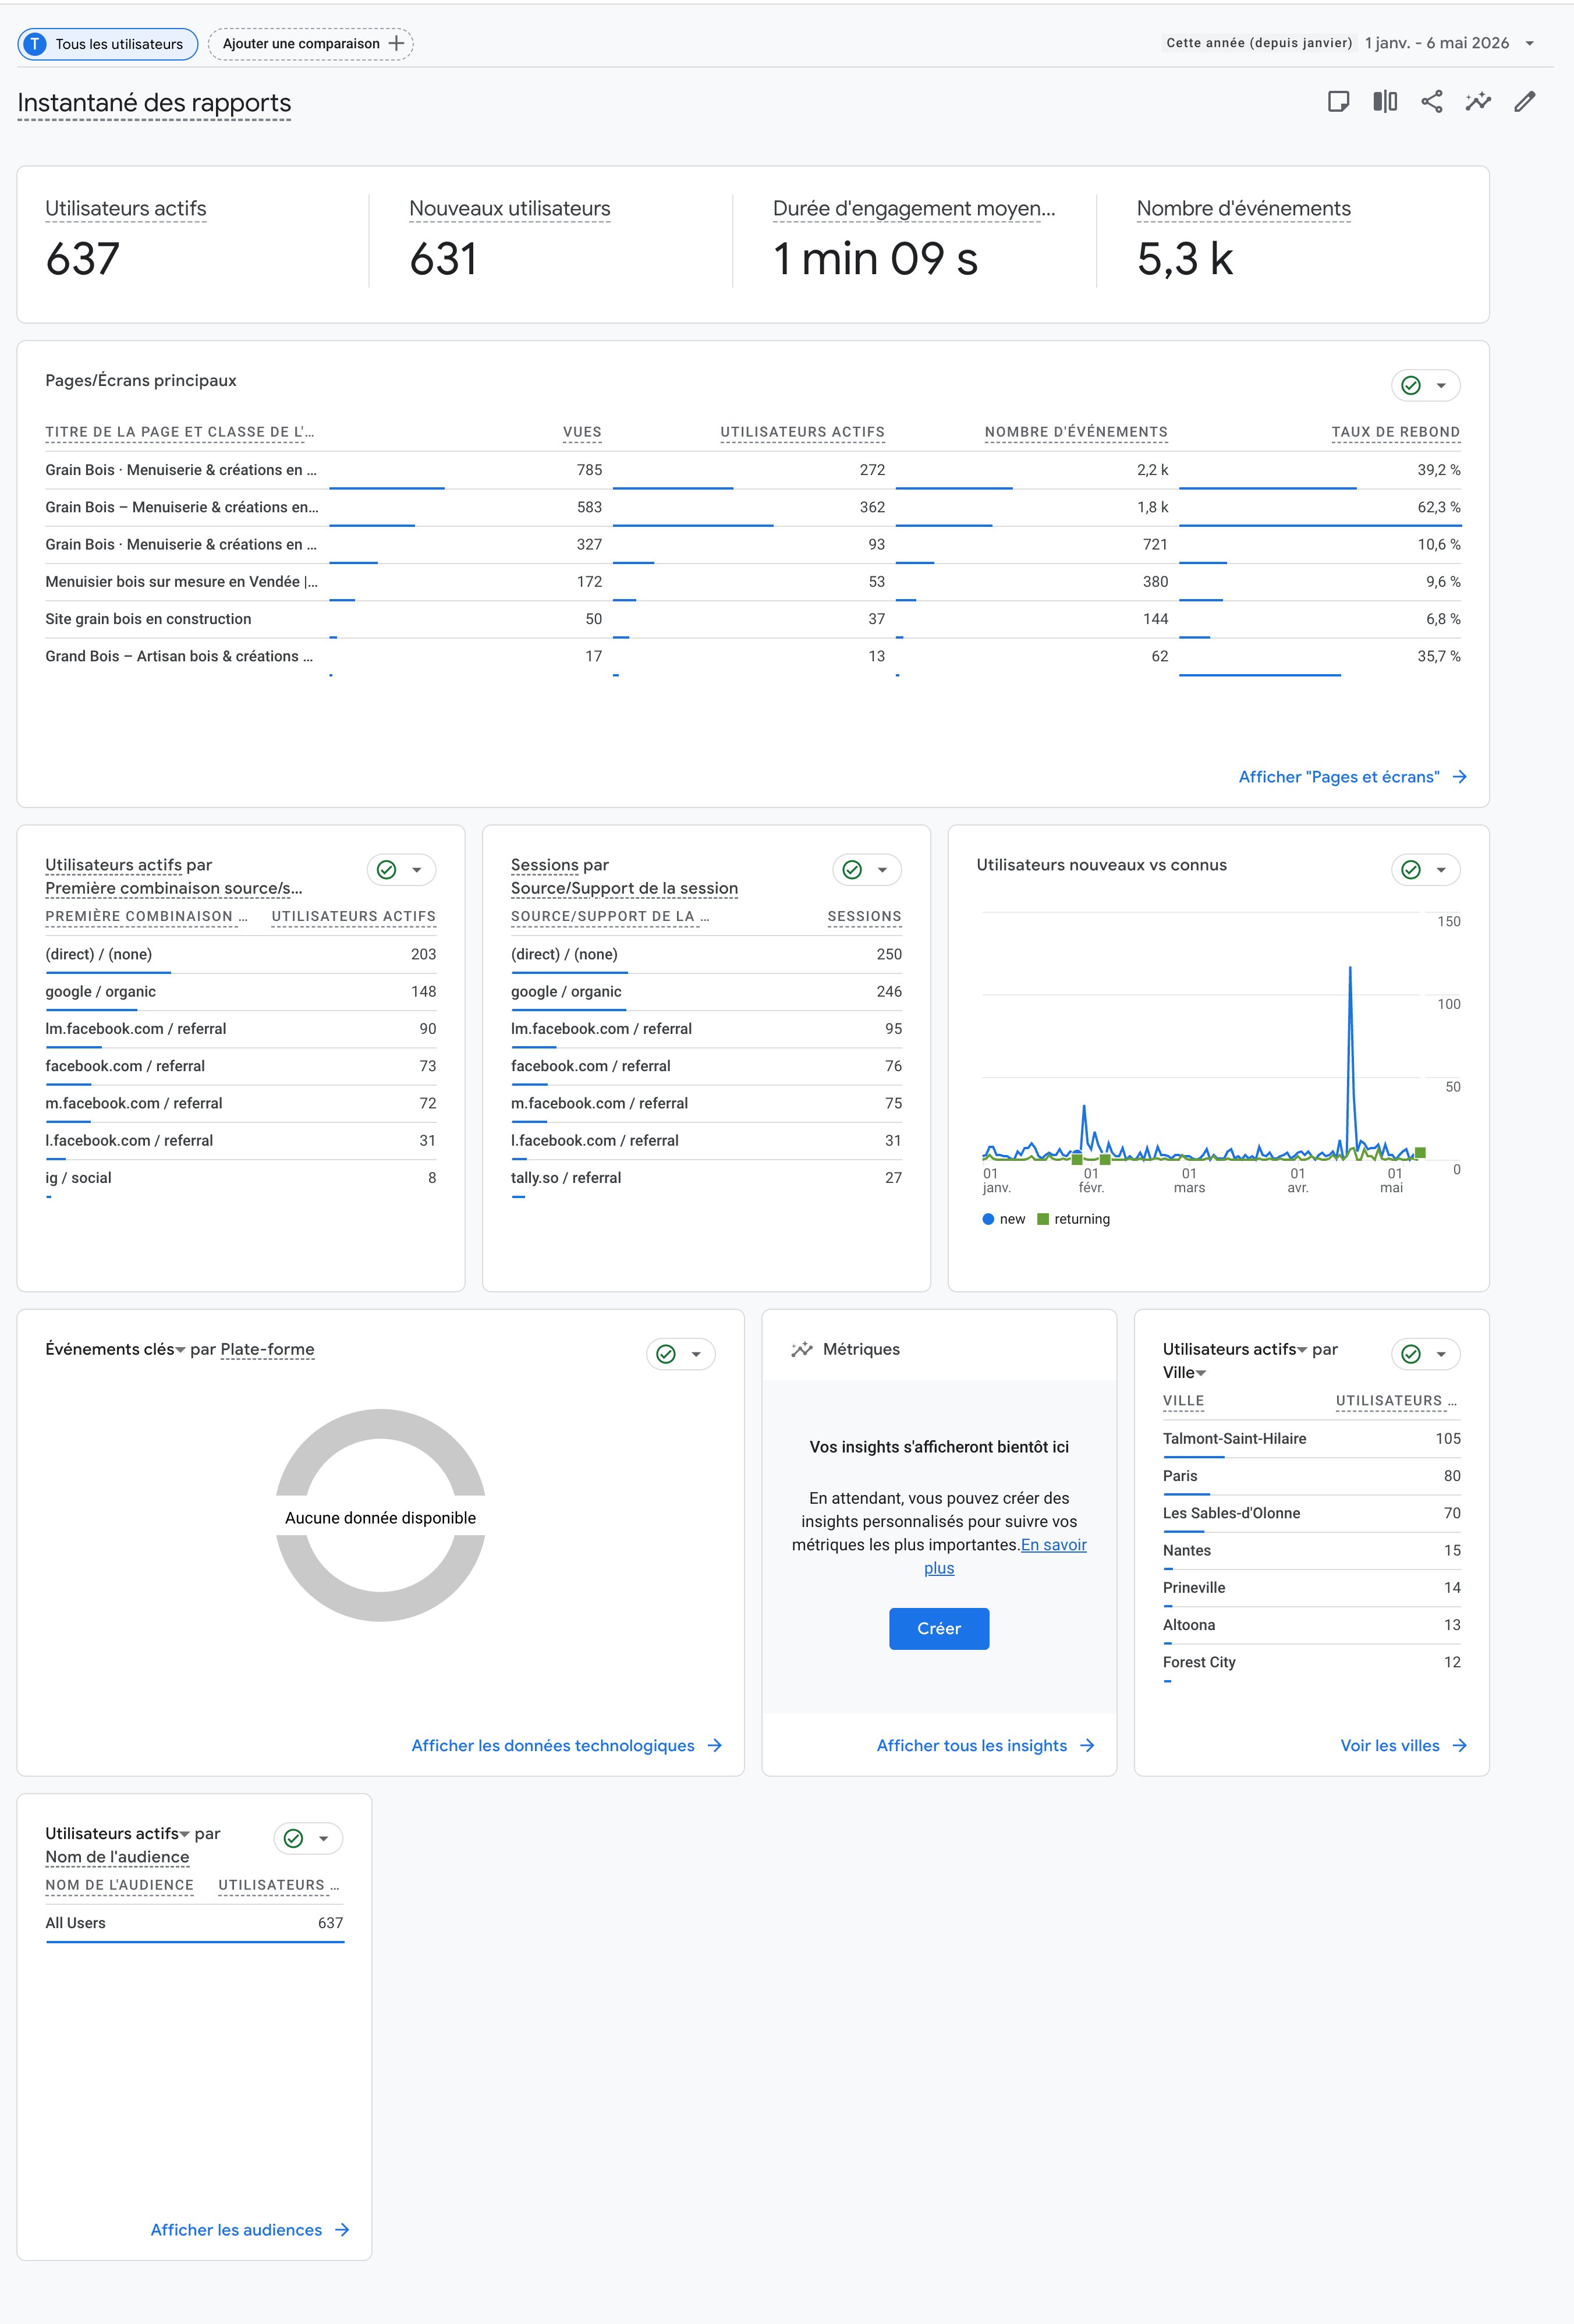Click arrow icon next to Afficher "Pages et écrans"
Screen dimensions: 1574x2324
1460,777
